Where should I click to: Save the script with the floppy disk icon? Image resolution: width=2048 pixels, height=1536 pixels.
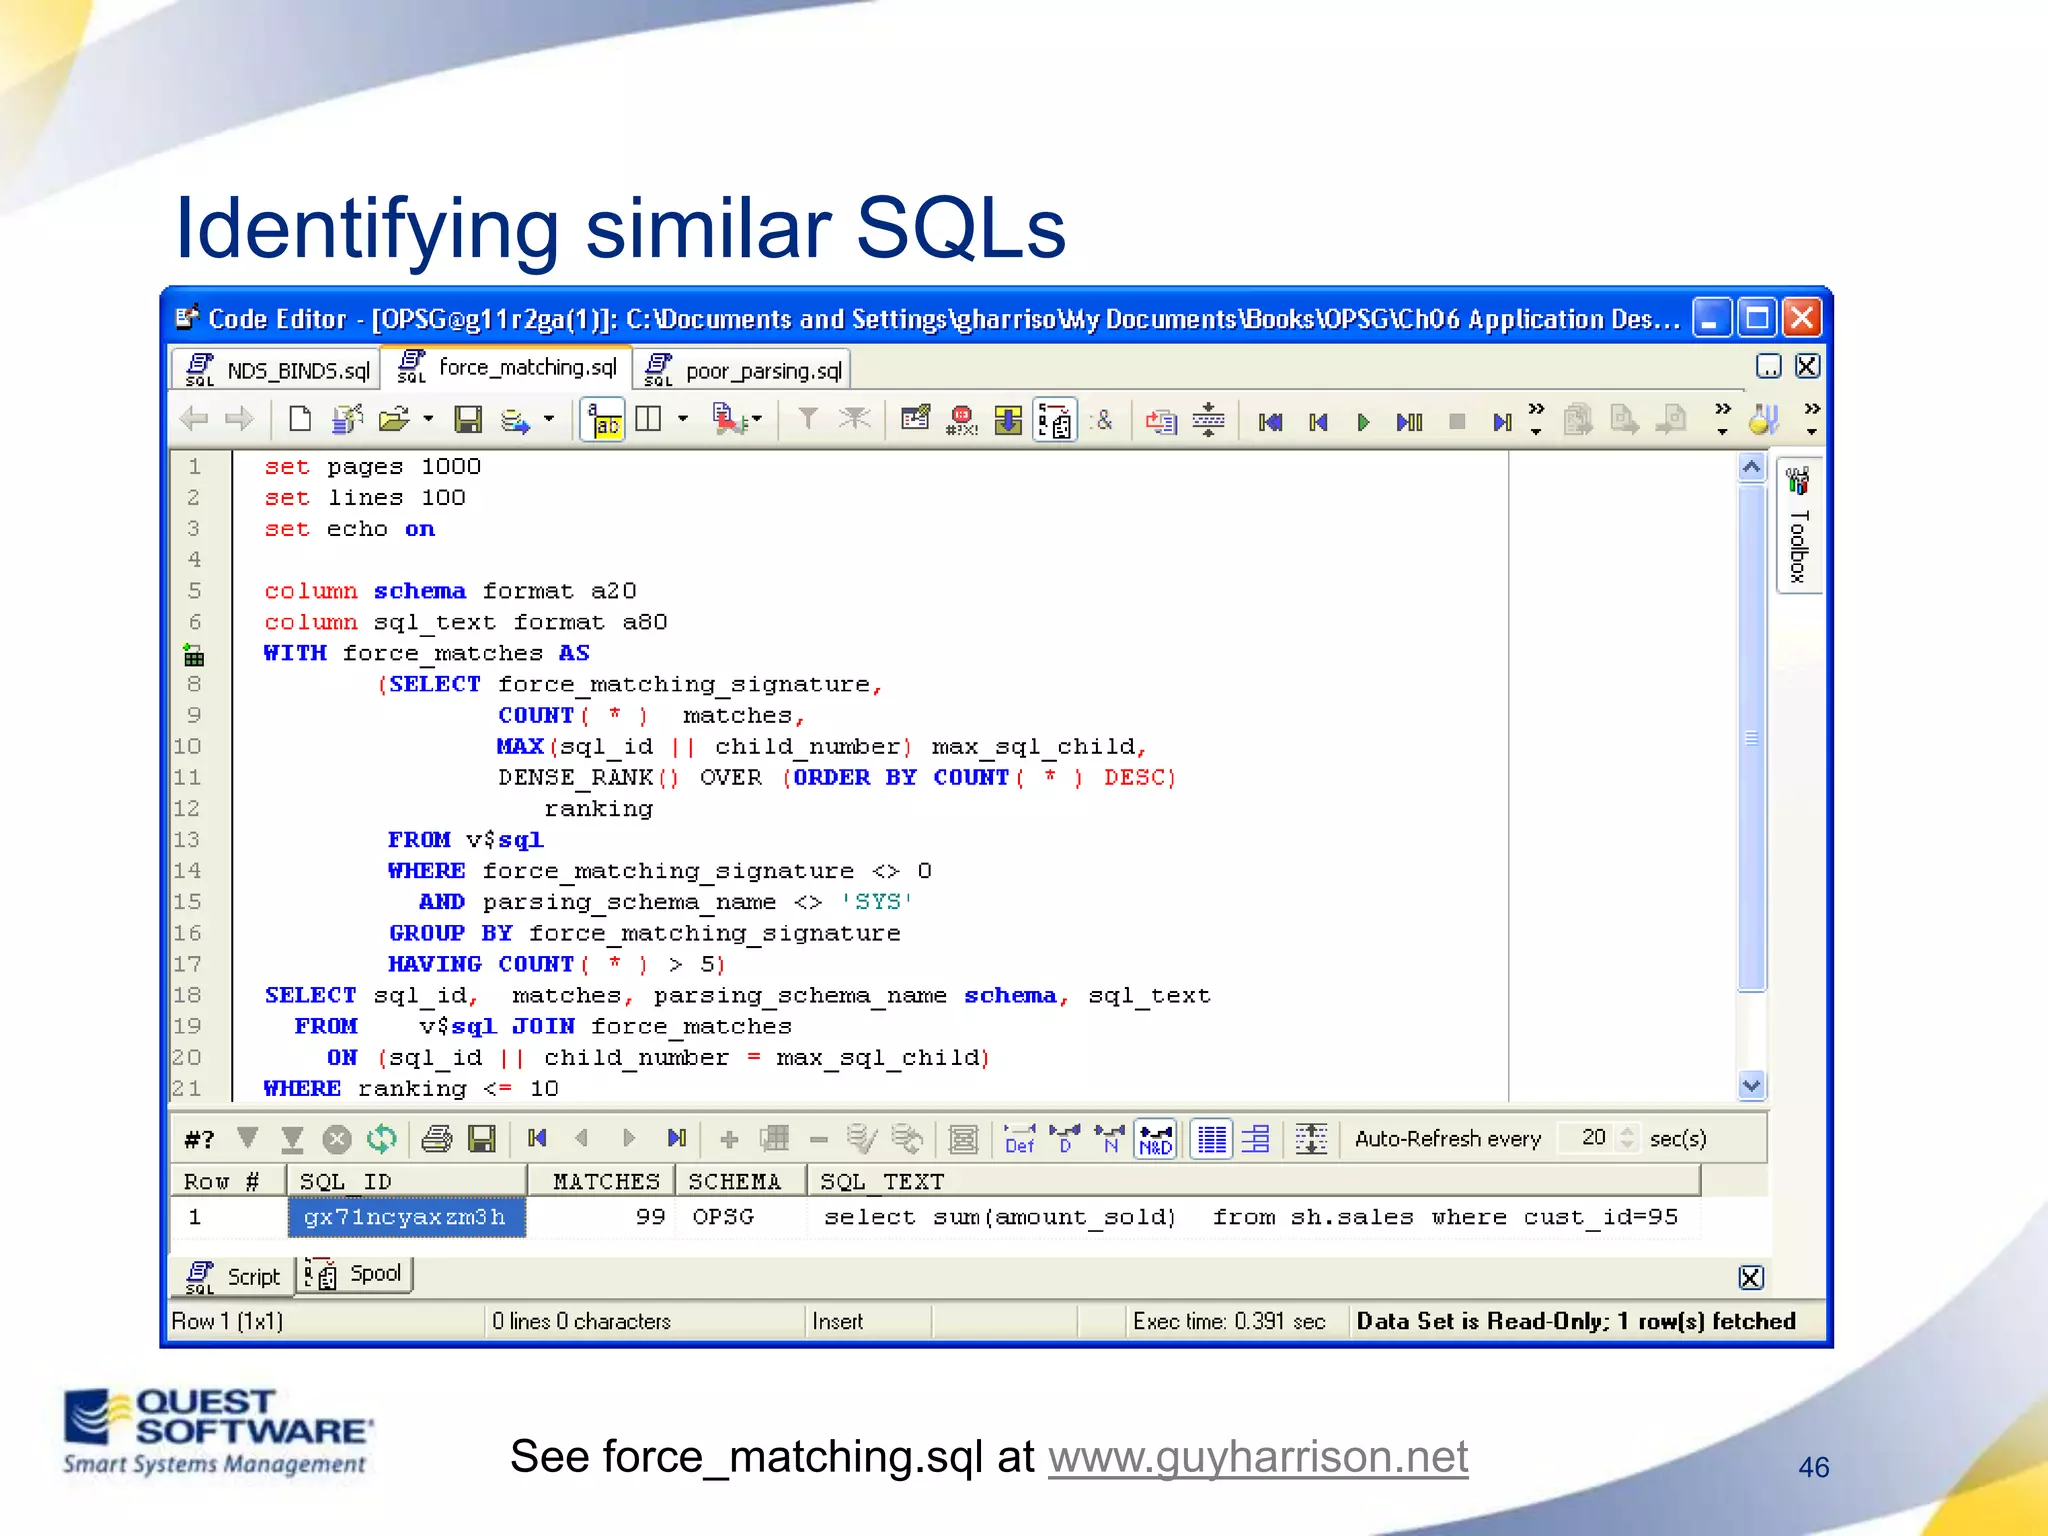(x=468, y=419)
